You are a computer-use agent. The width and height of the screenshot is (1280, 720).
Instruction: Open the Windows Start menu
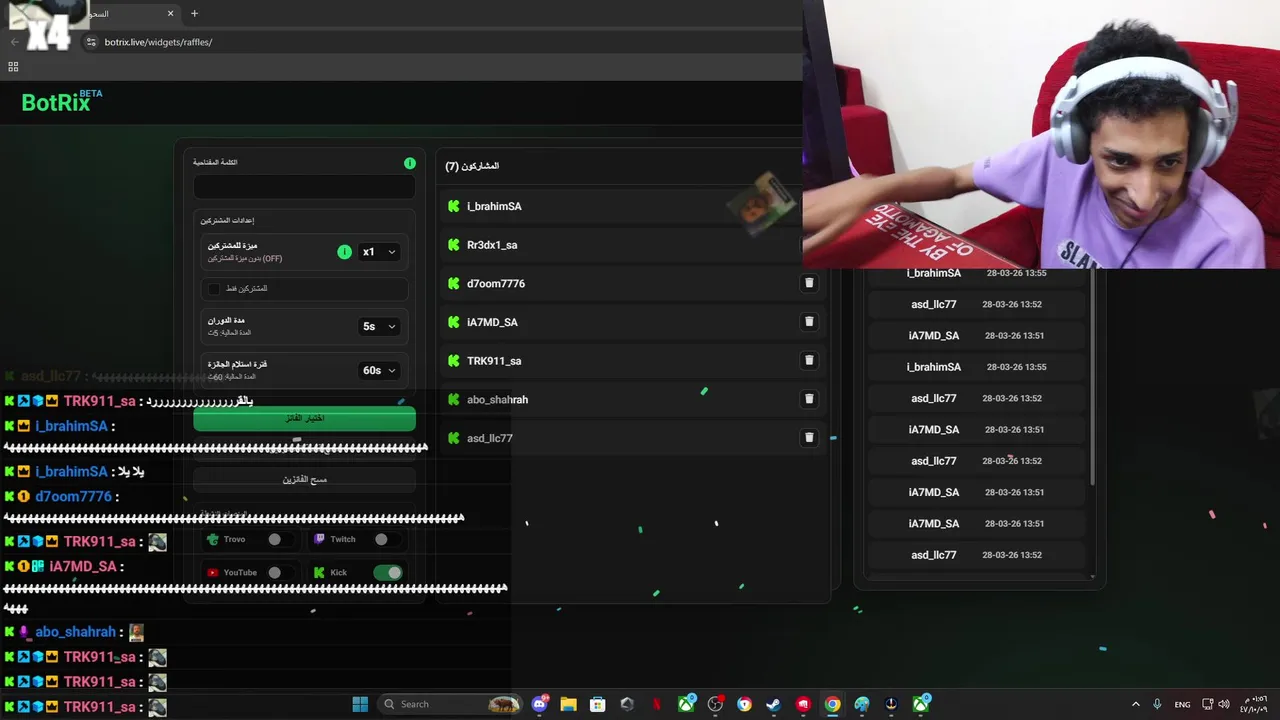pyautogui.click(x=360, y=704)
